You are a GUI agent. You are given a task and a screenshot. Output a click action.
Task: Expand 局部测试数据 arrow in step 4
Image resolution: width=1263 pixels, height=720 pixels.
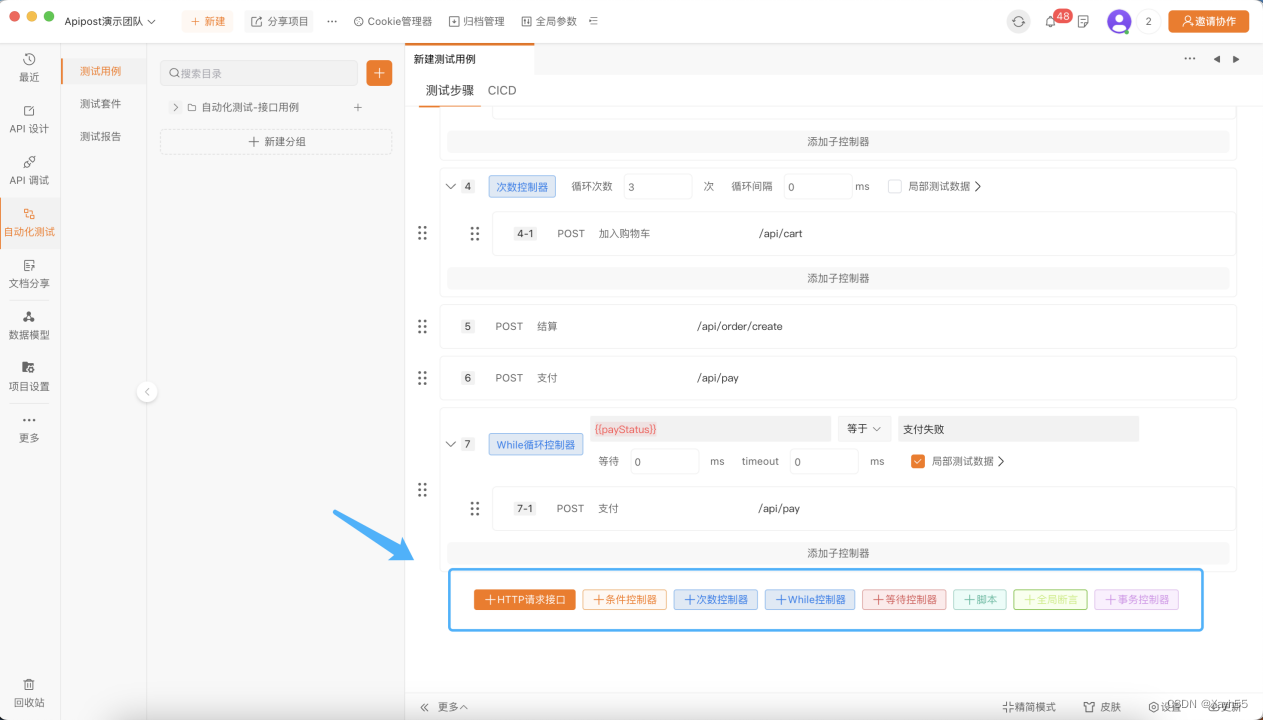pyautogui.click(x=977, y=186)
